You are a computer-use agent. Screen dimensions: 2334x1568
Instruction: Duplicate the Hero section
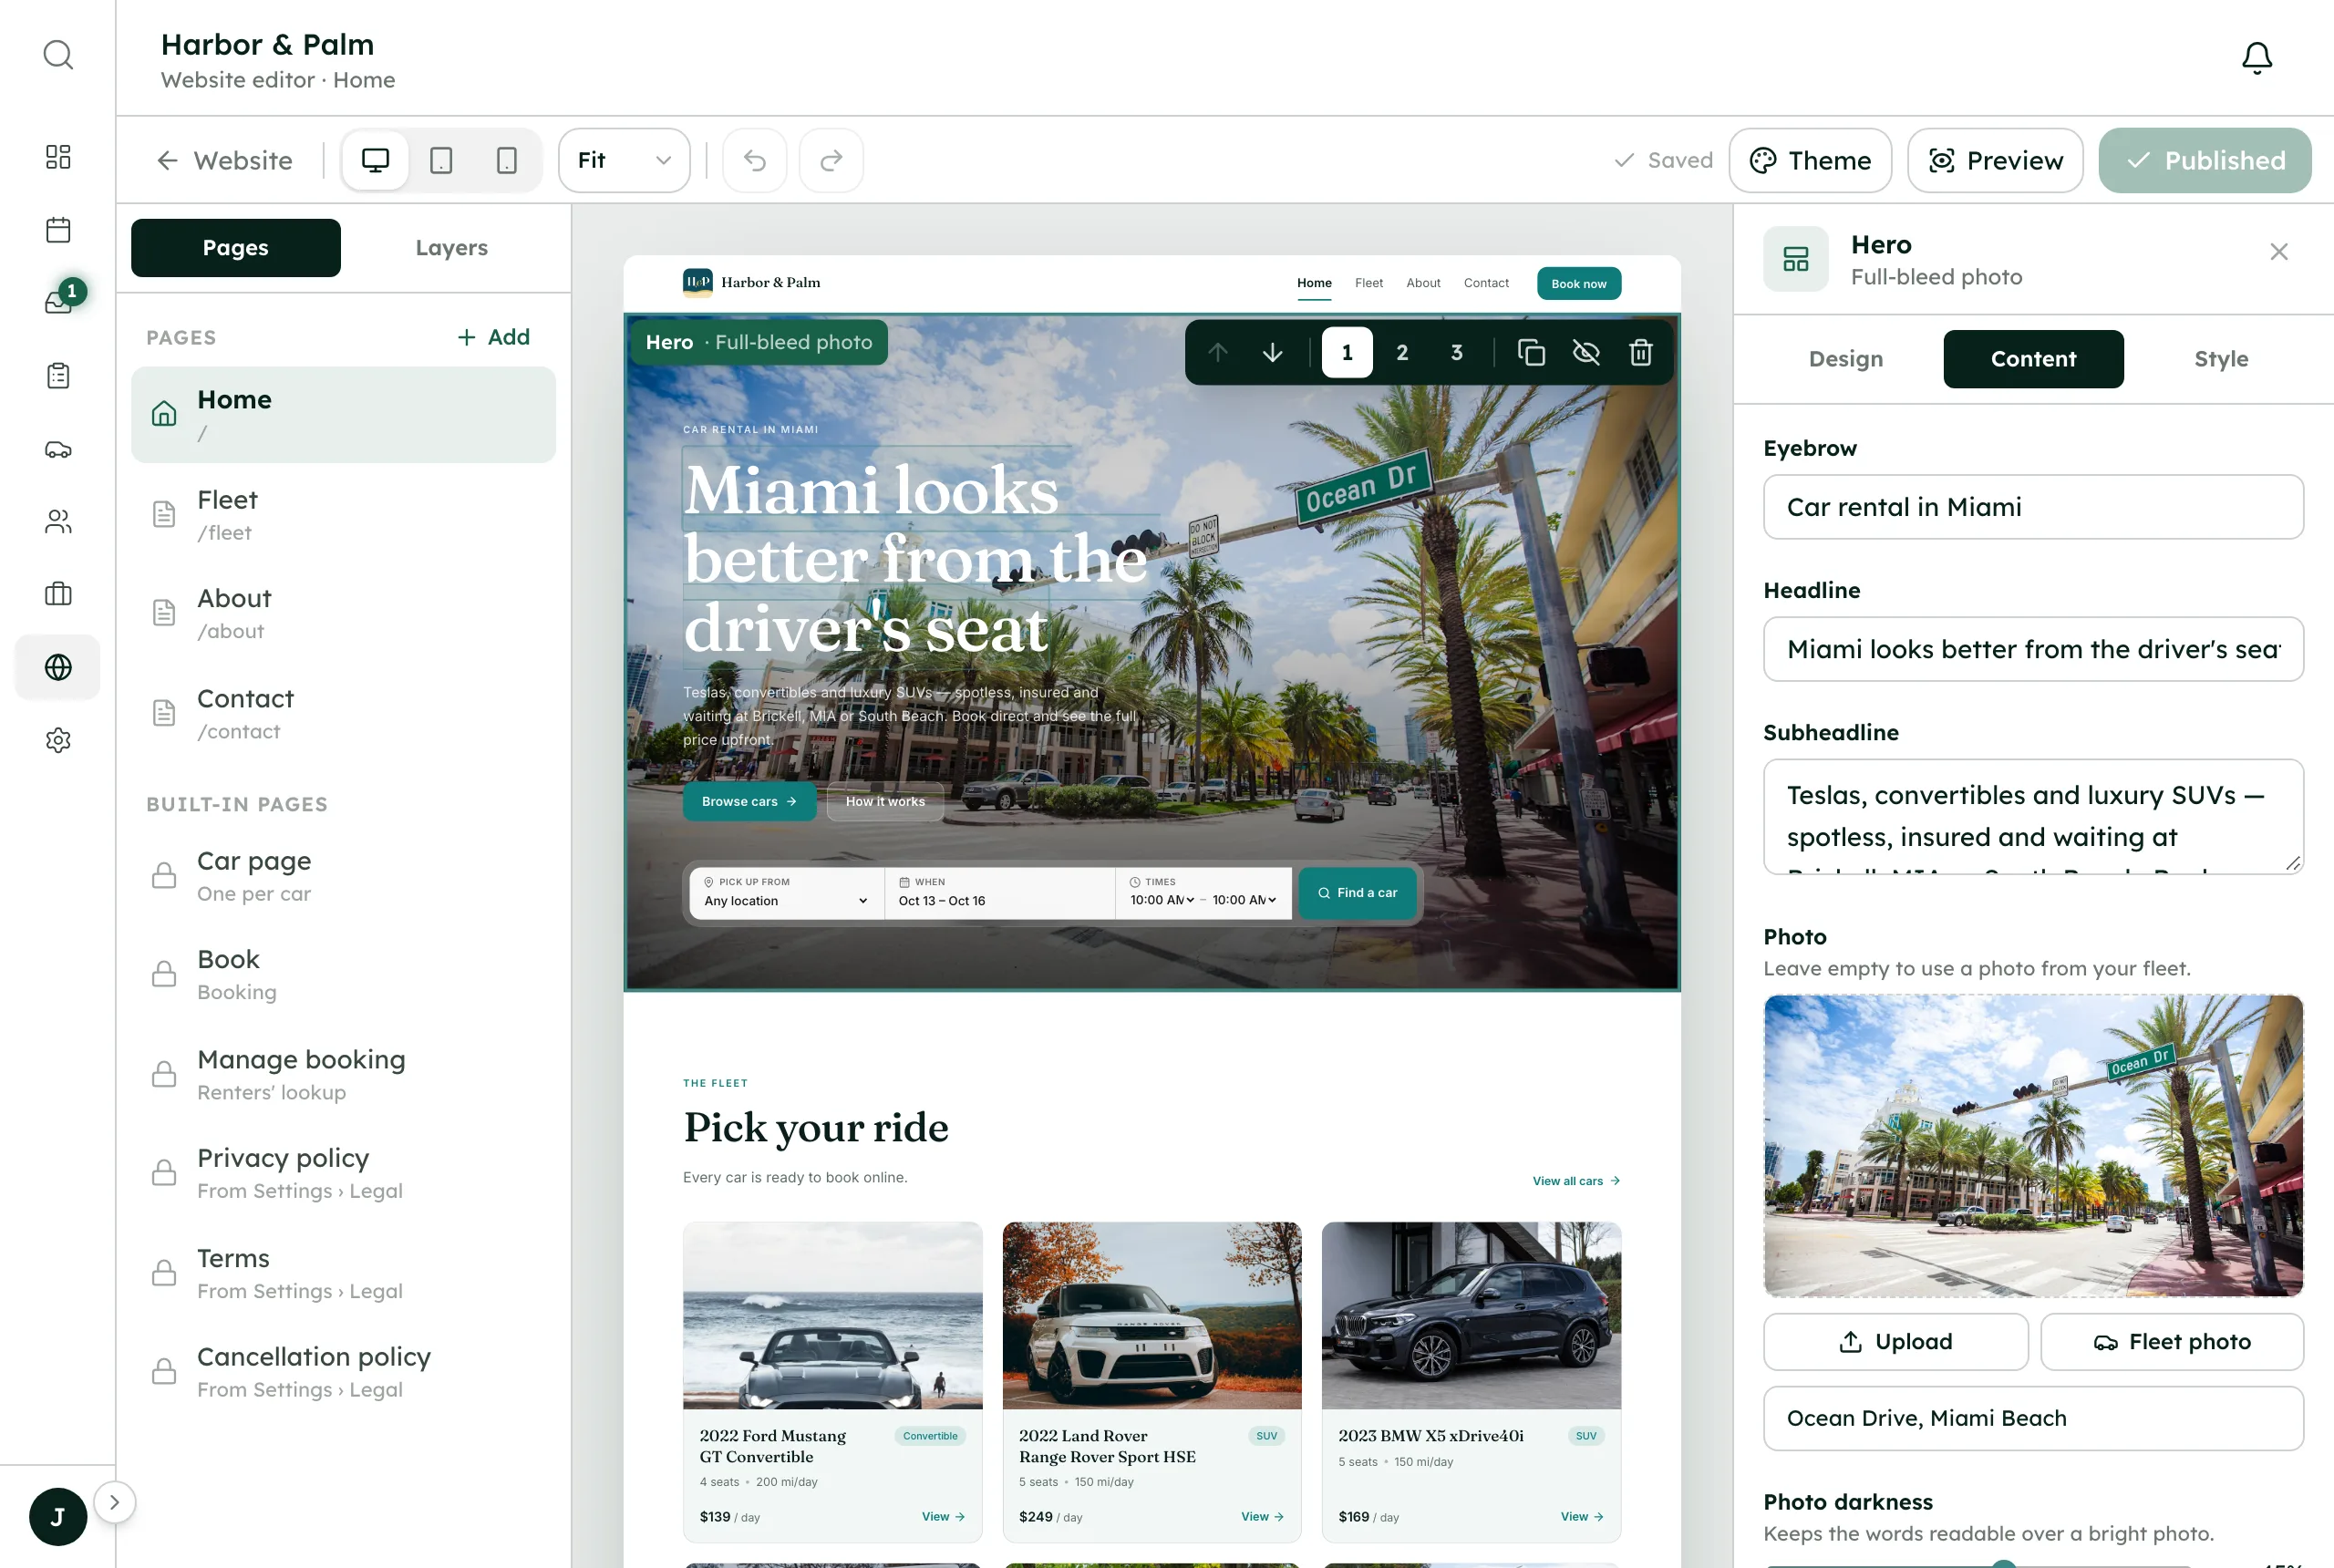[x=1531, y=352]
